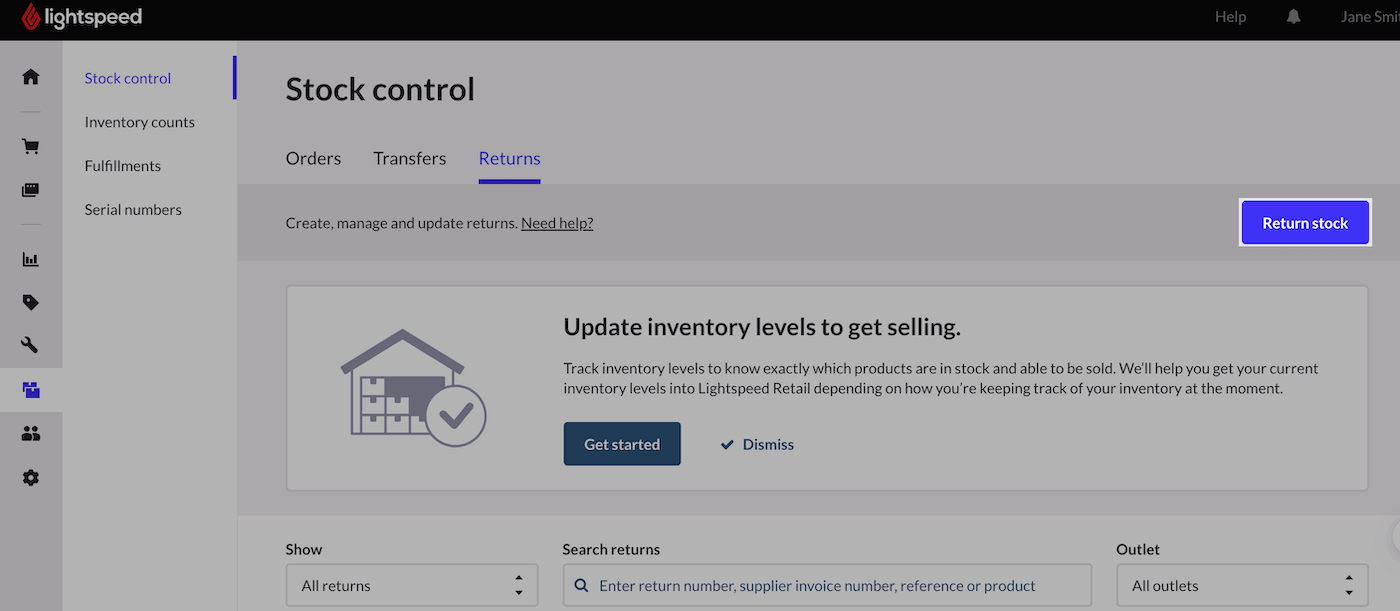Follow the Need help? link
The image size is (1400, 611).
[557, 223]
